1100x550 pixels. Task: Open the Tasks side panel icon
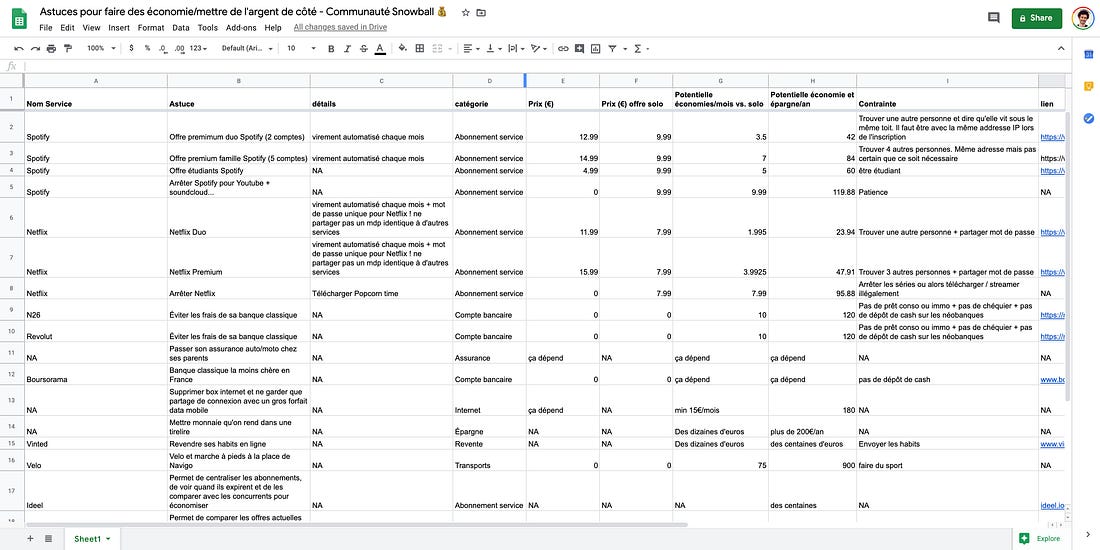1089,119
